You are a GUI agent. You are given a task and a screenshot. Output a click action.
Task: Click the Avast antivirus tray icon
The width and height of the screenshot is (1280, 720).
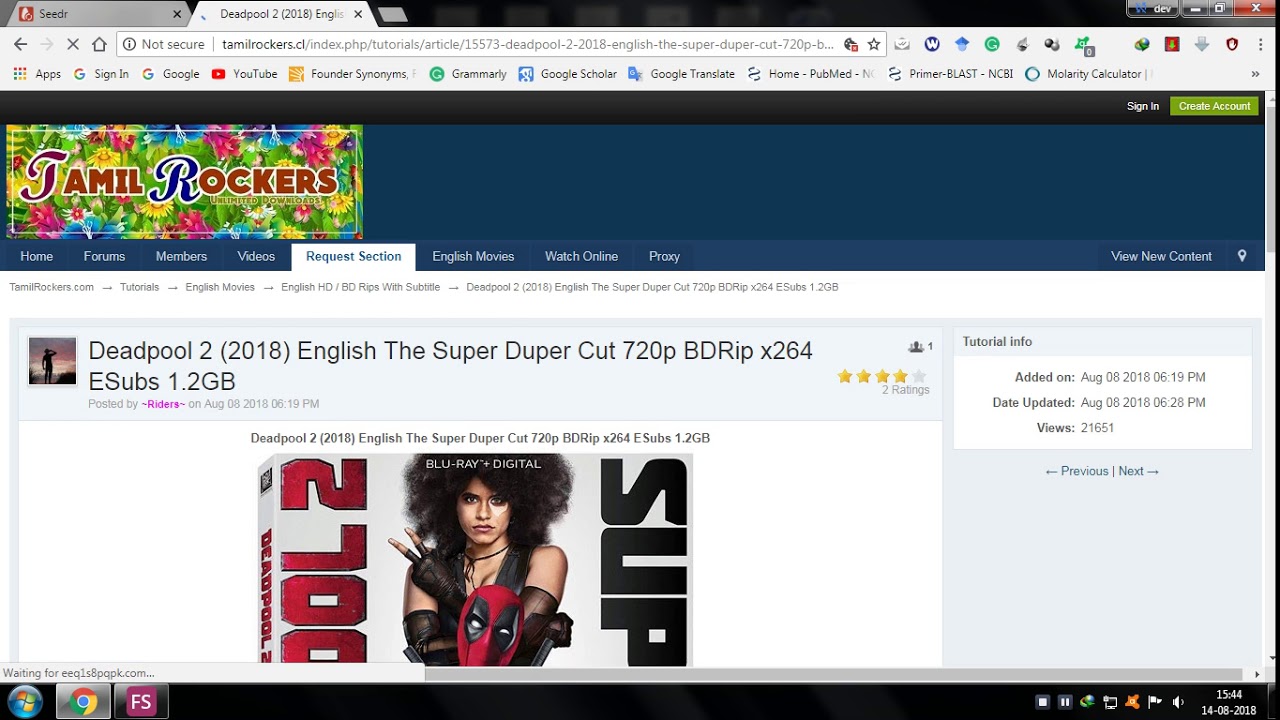click(1133, 702)
